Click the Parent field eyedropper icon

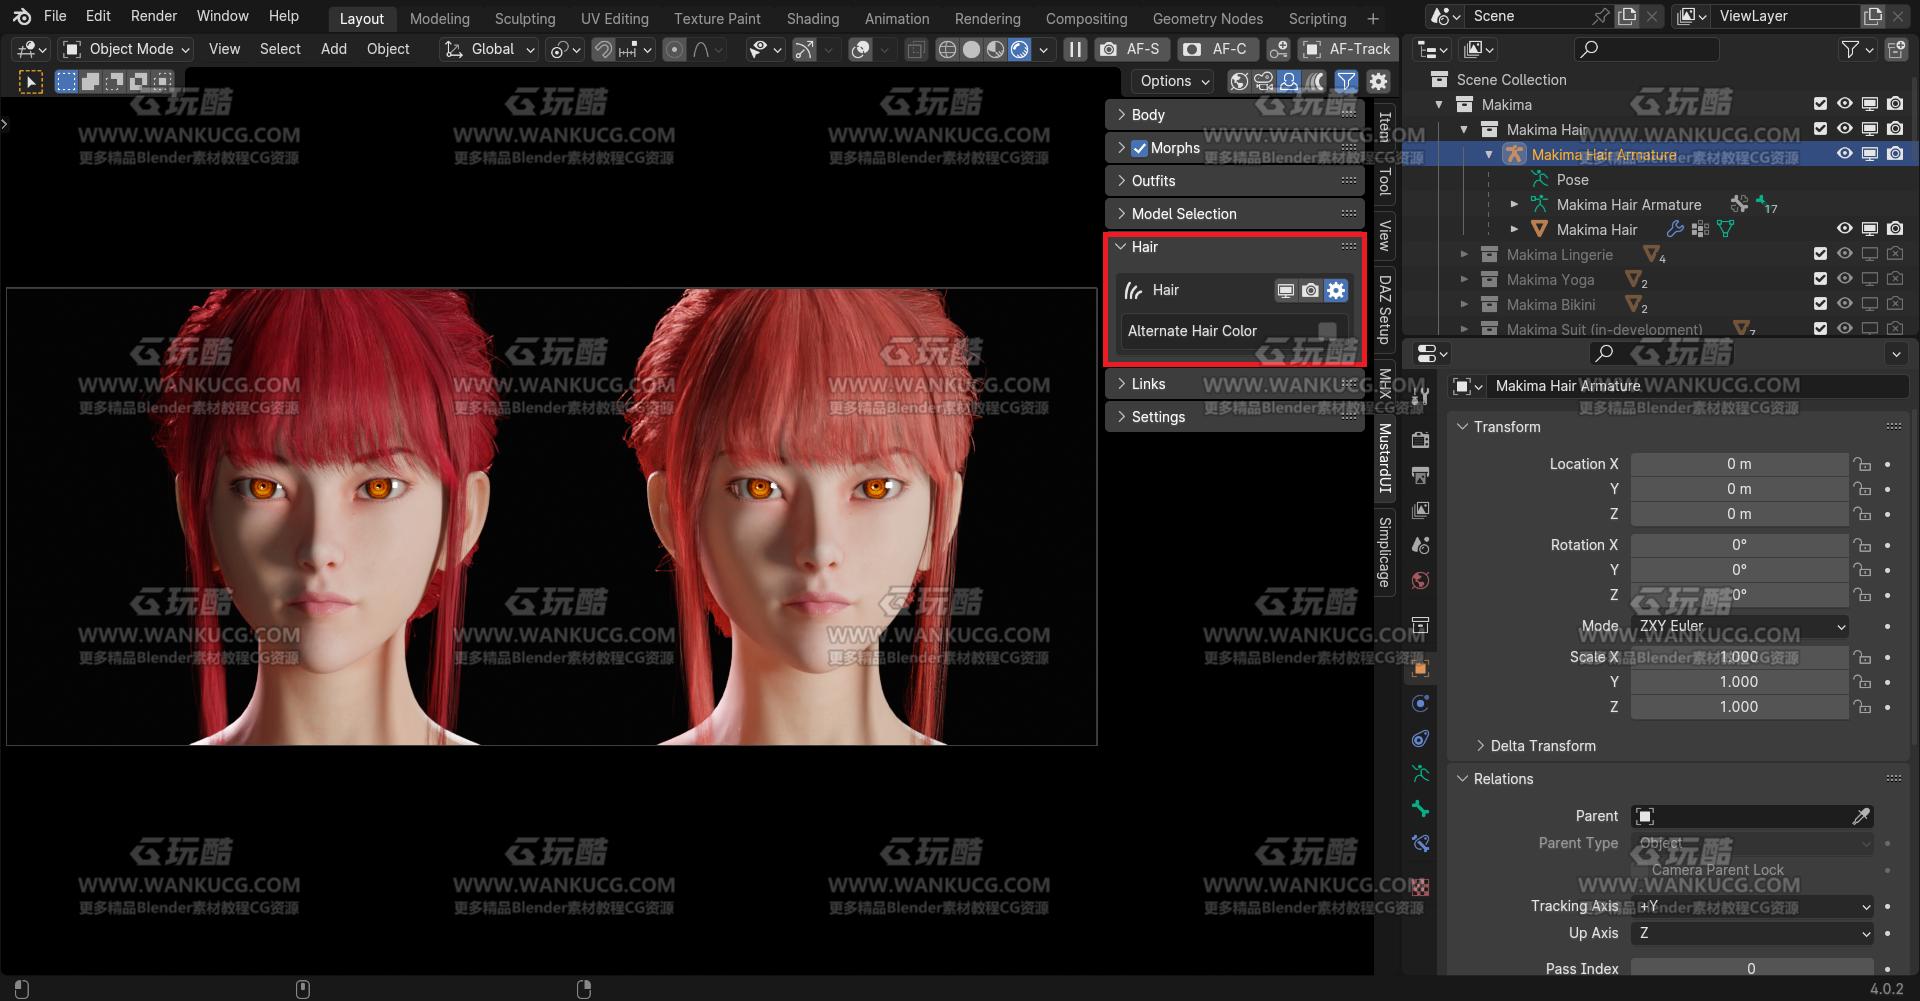(x=1860, y=817)
